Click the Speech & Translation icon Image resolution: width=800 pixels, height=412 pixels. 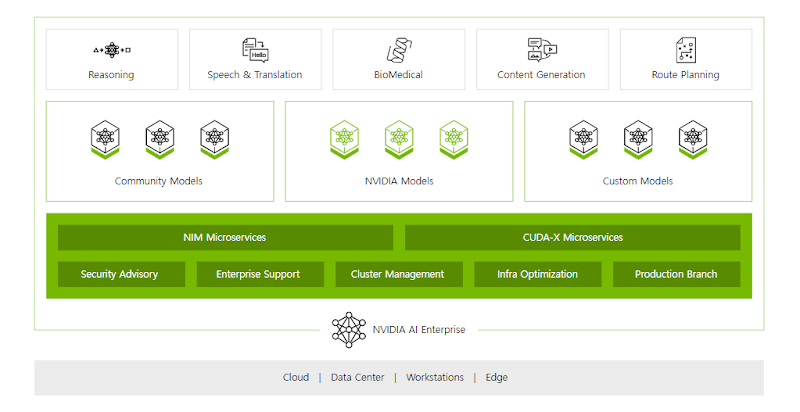(255, 50)
